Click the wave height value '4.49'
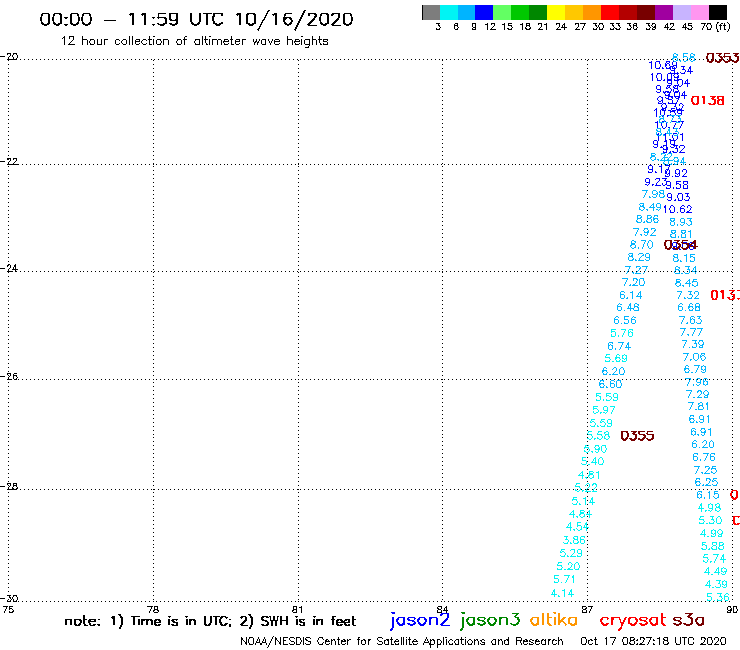The height and width of the screenshot is (650, 740). point(715,571)
